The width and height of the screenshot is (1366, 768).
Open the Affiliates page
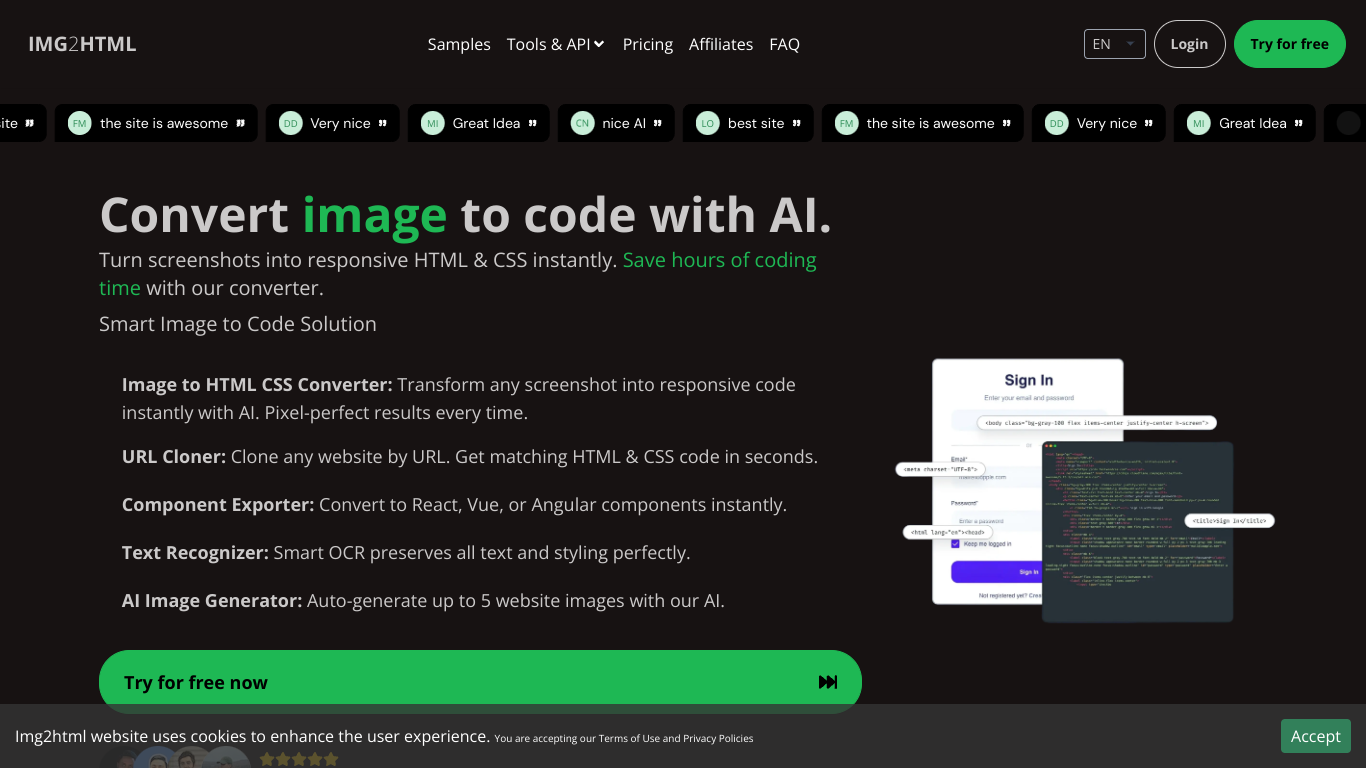(x=721, y=44)
